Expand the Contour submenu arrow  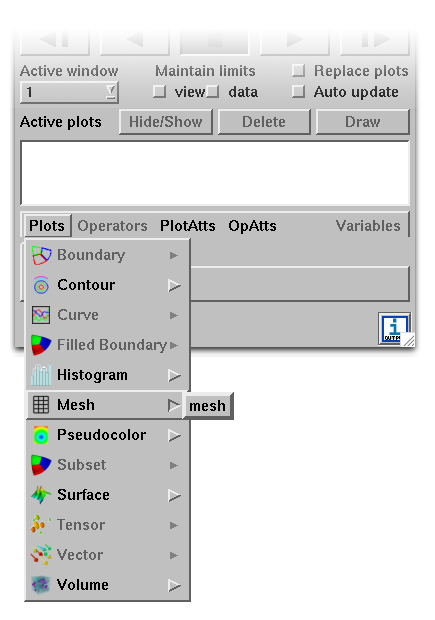tap(174, 285)
